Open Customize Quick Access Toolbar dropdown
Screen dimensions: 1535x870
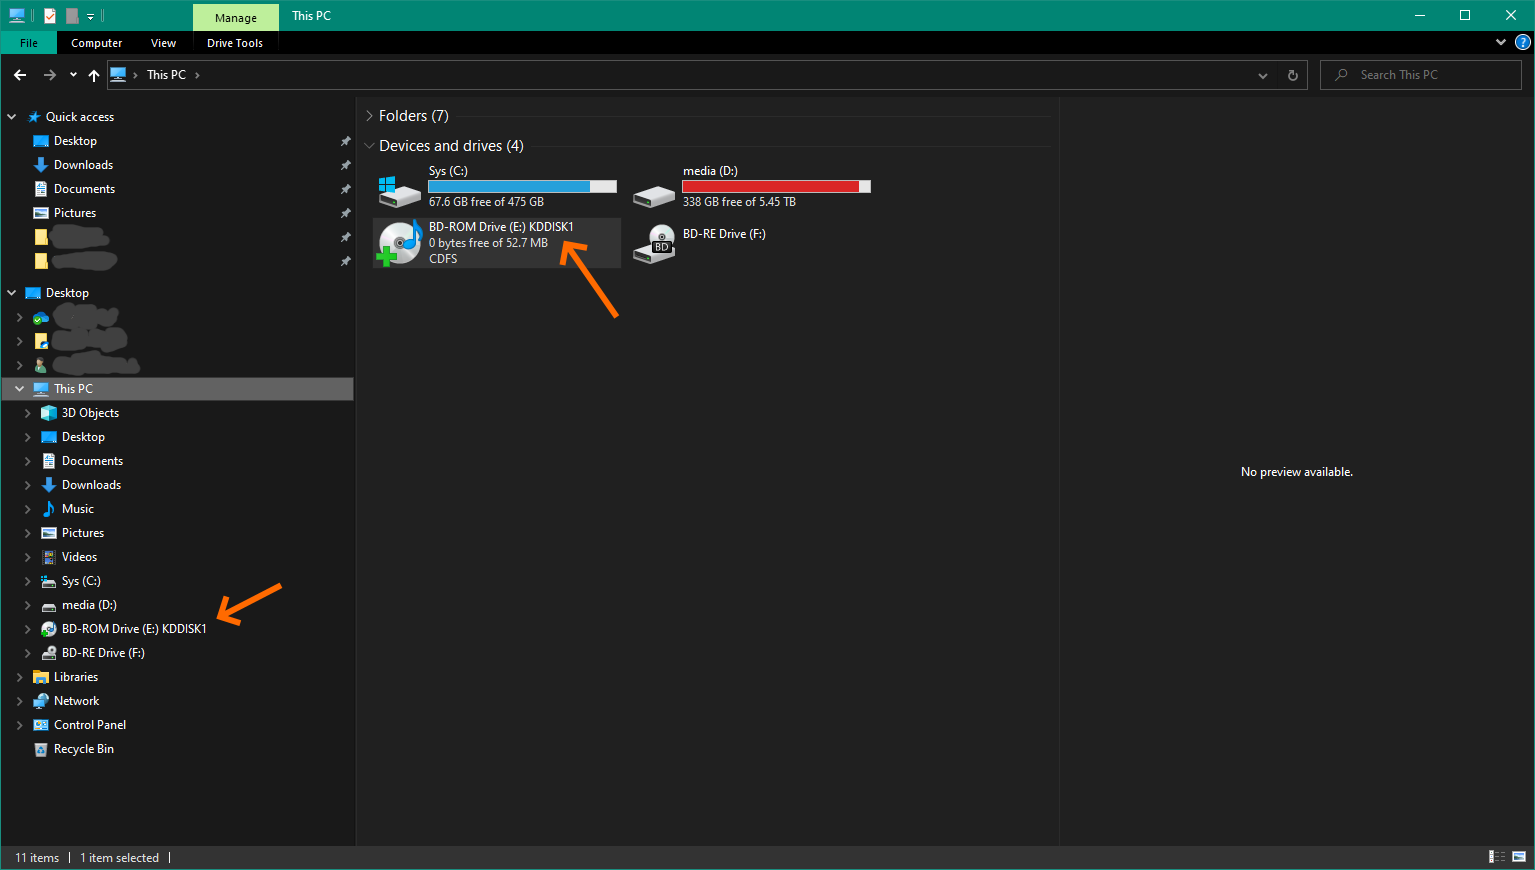pyautogui.click(x=90, y=16)
